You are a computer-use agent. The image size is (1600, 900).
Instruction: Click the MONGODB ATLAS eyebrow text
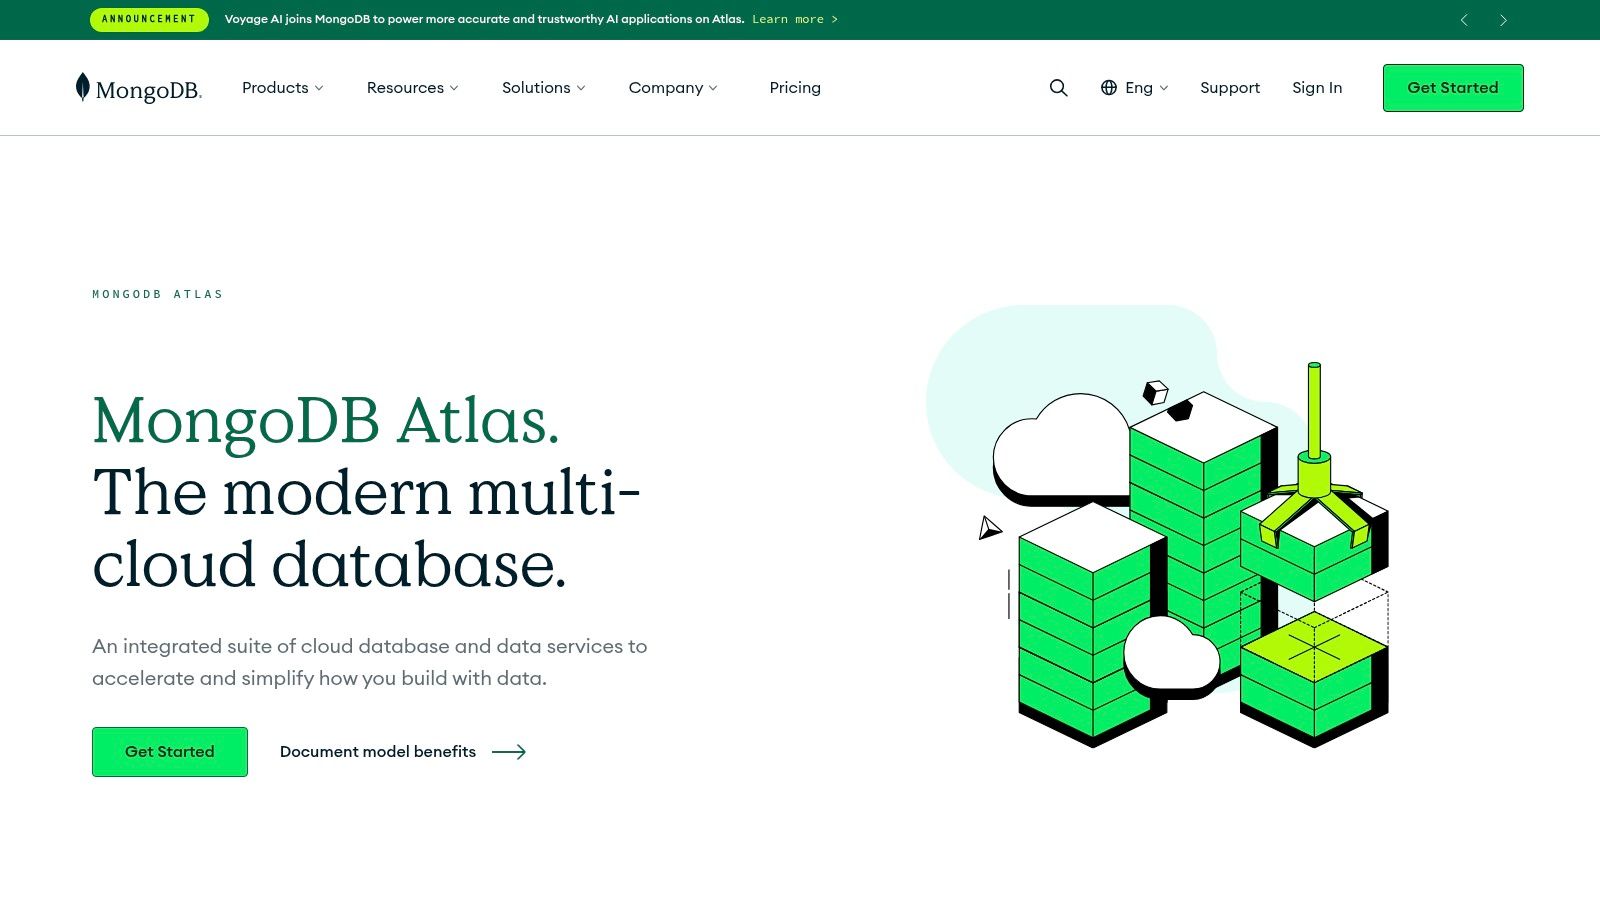pyautogui.click(x=158, y=294)
